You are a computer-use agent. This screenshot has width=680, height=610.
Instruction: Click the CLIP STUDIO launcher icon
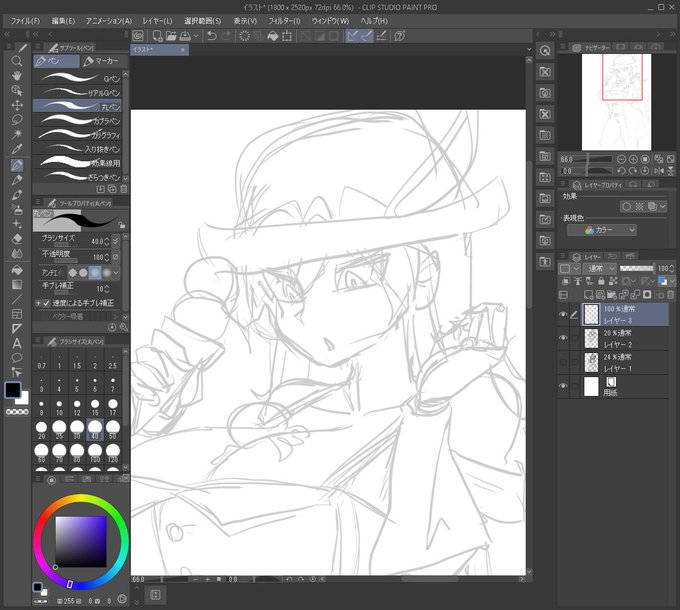(138, 36)
